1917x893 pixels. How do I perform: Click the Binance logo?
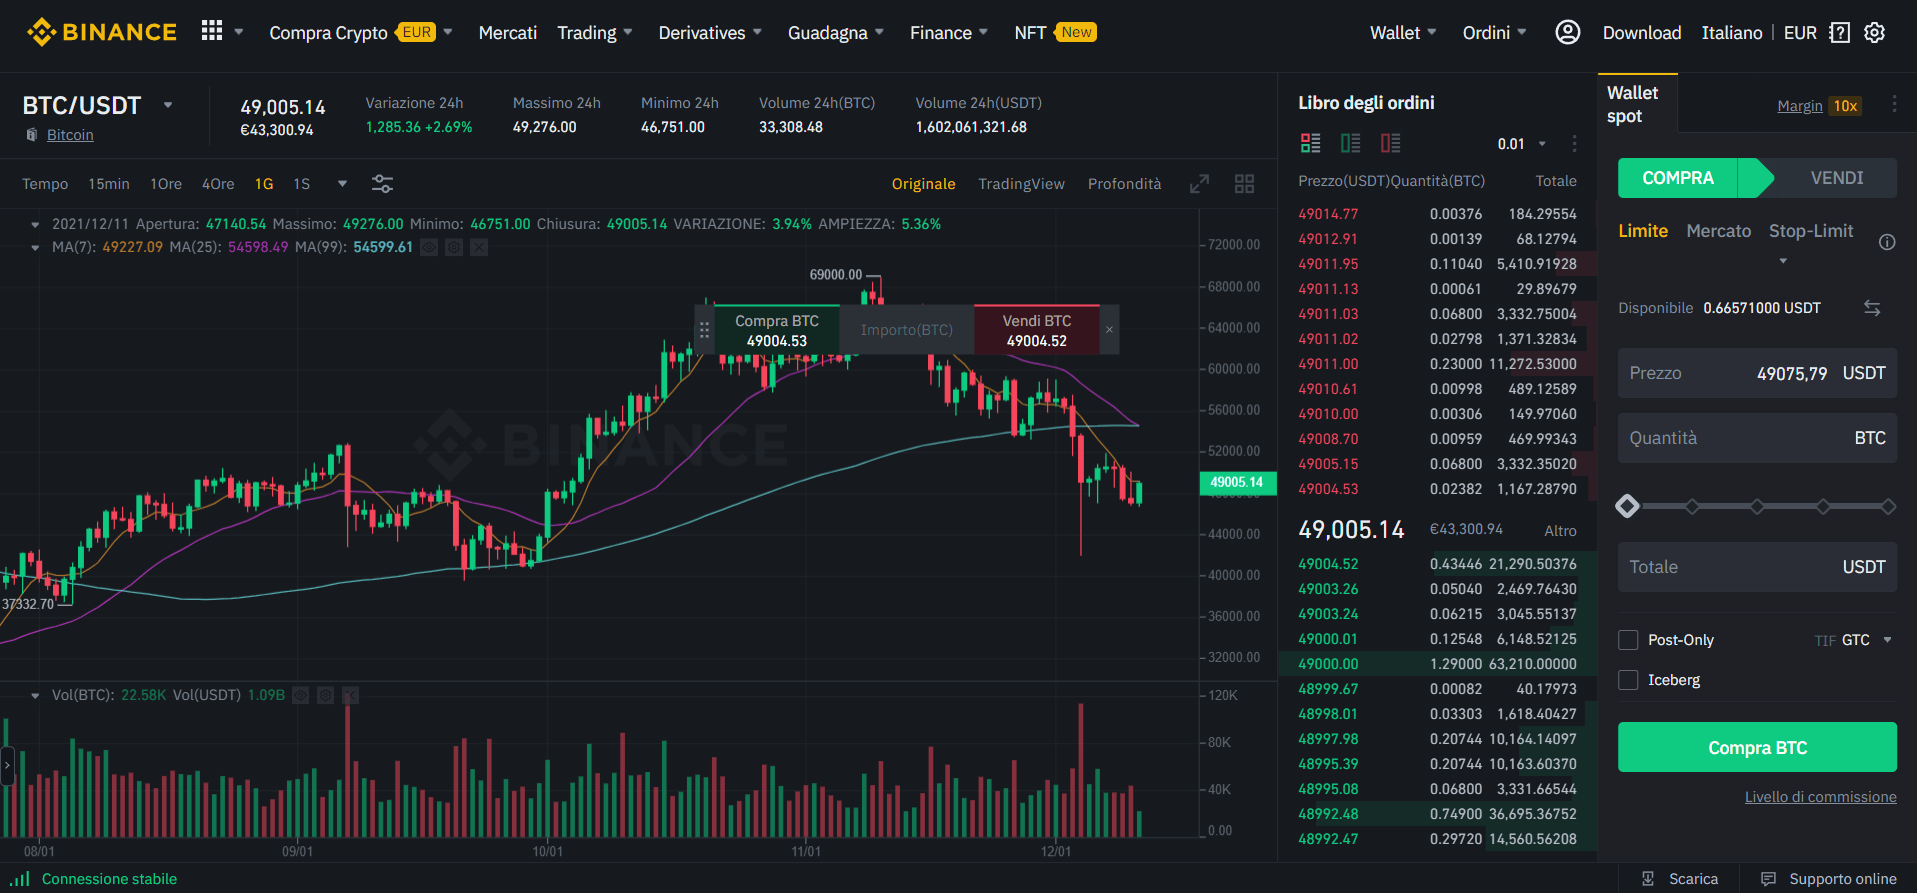[102, 32]
